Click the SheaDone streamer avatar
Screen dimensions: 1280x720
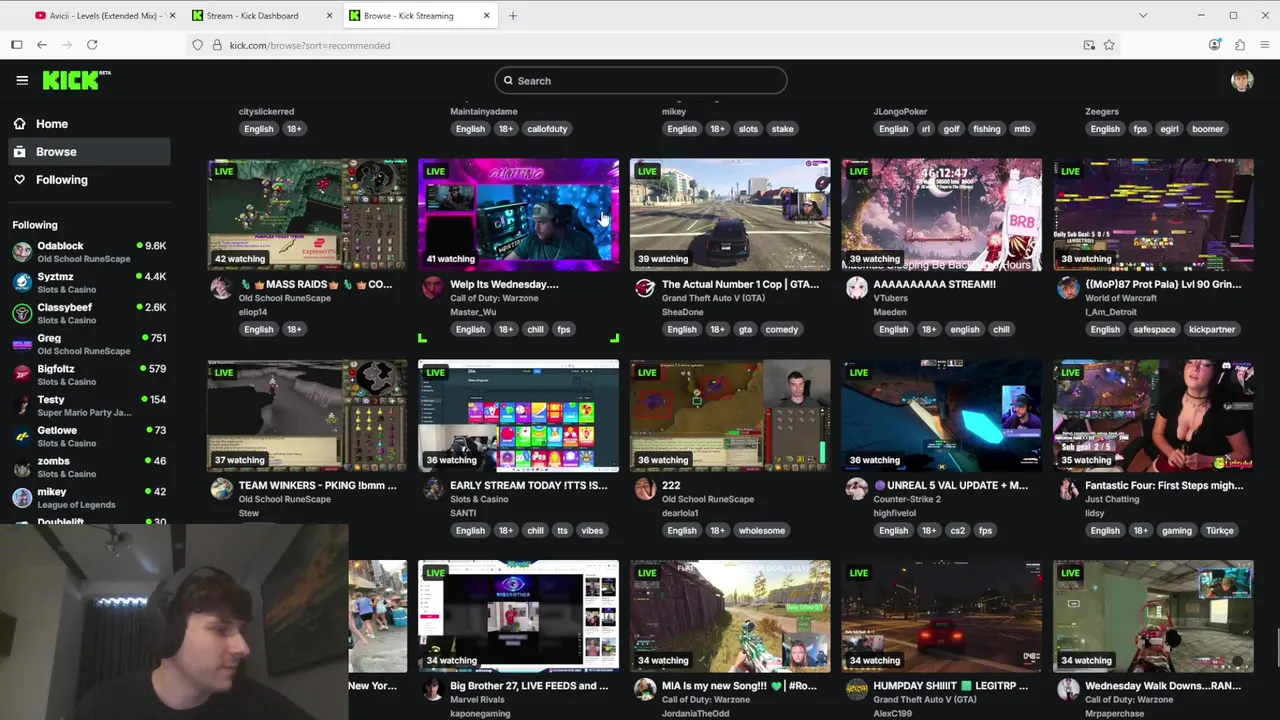coord(645,288)
